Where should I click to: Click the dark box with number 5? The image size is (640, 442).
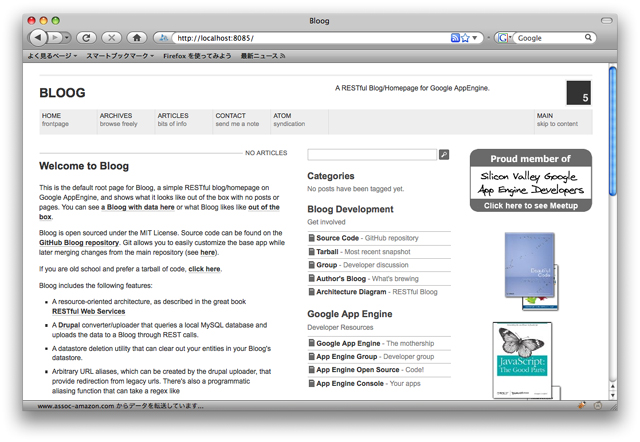pos(578,93)
